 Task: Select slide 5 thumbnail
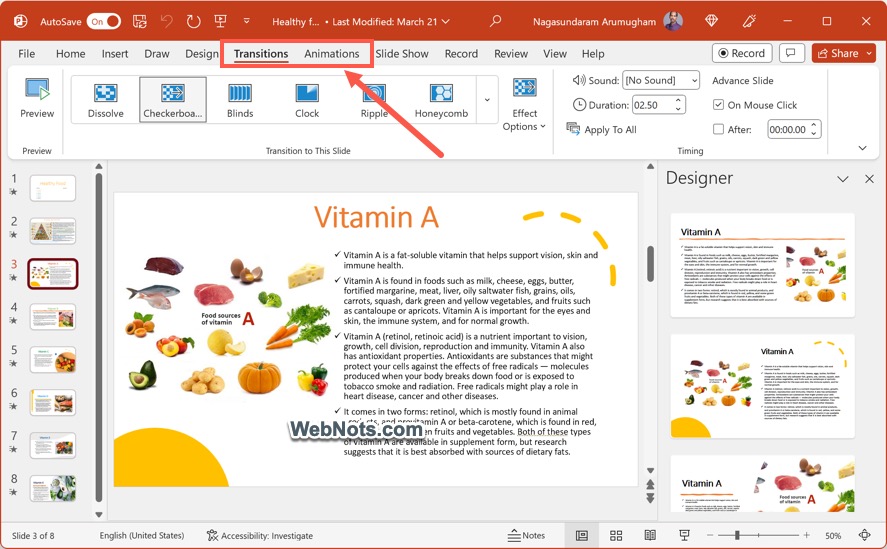tap(53, 360)
